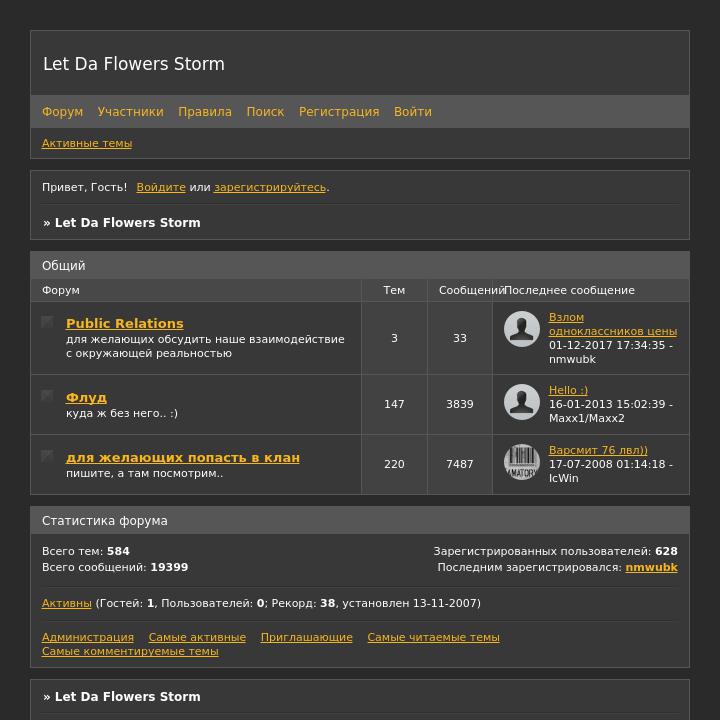
Task: Click Maxx1/Maxx2 avatar in Флуд row
Action: [522, 402]
